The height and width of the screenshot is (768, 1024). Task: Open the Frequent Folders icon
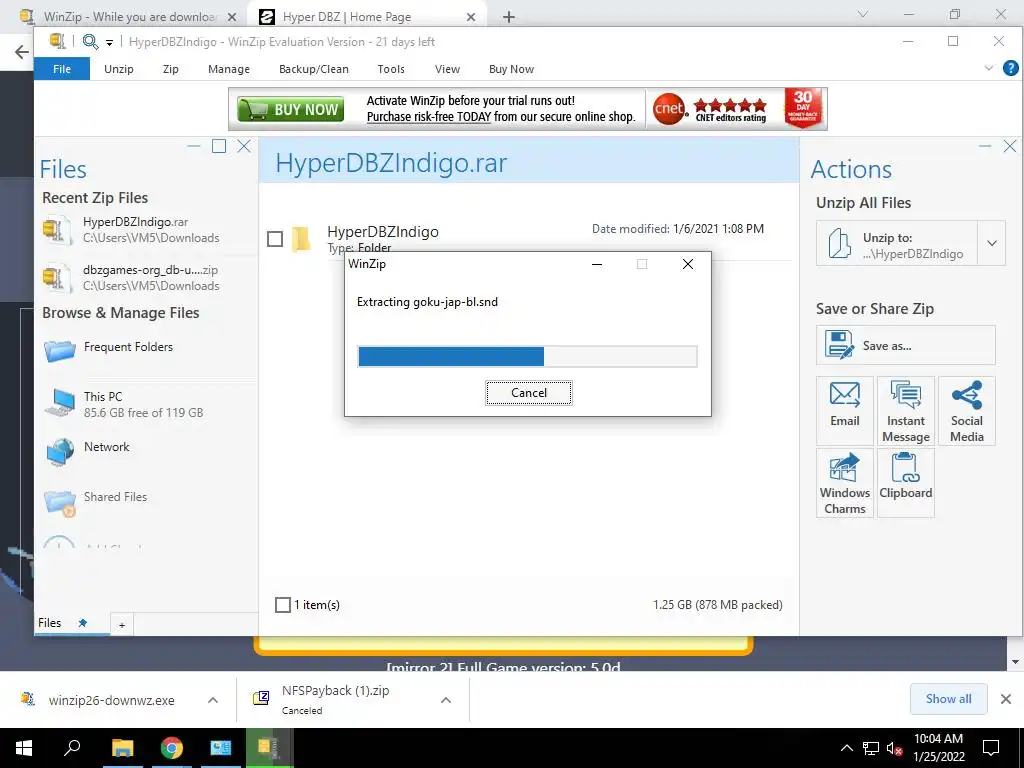[60, 350]
